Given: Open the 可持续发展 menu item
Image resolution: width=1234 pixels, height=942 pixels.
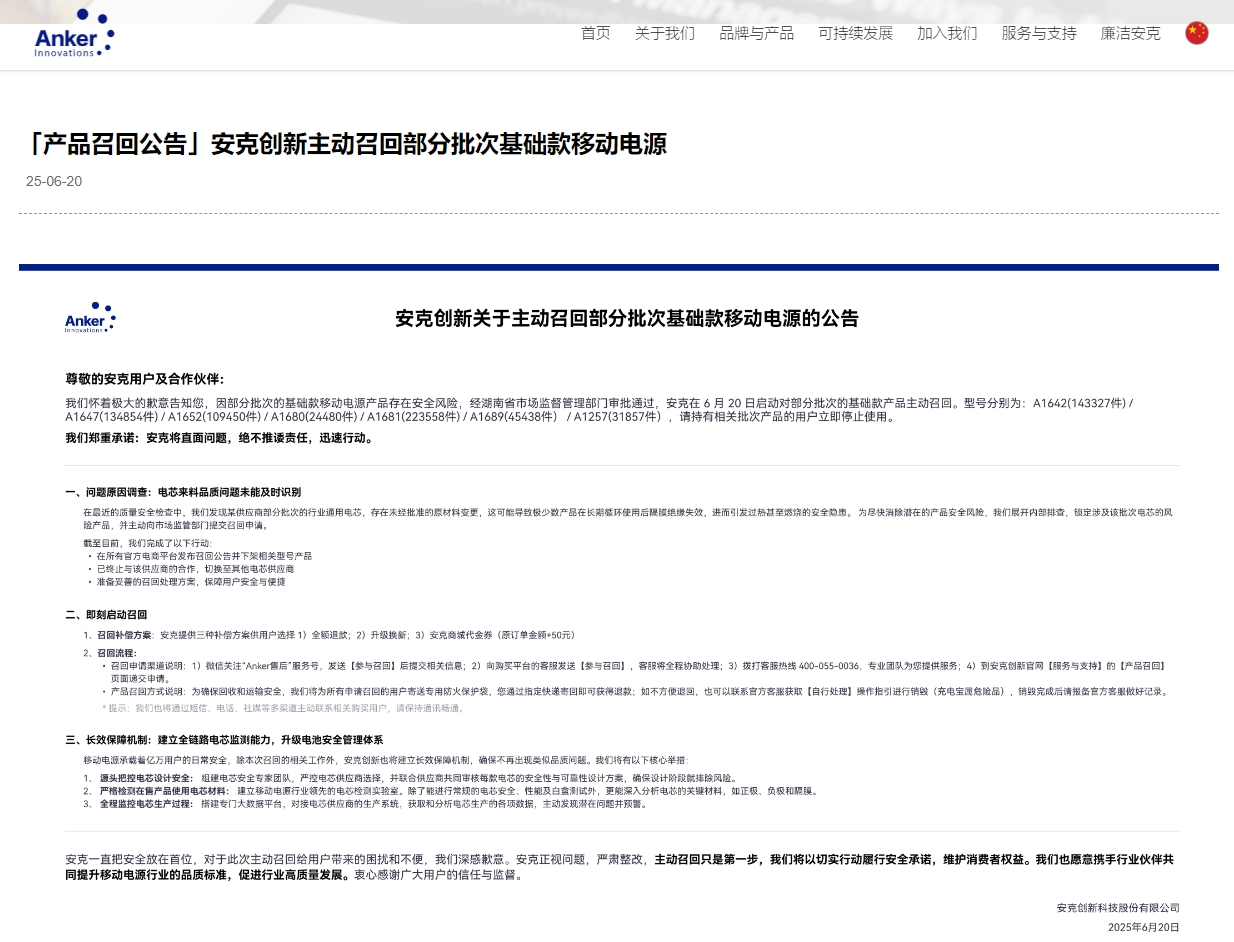Looking at the screenshot, I should 856,33.
